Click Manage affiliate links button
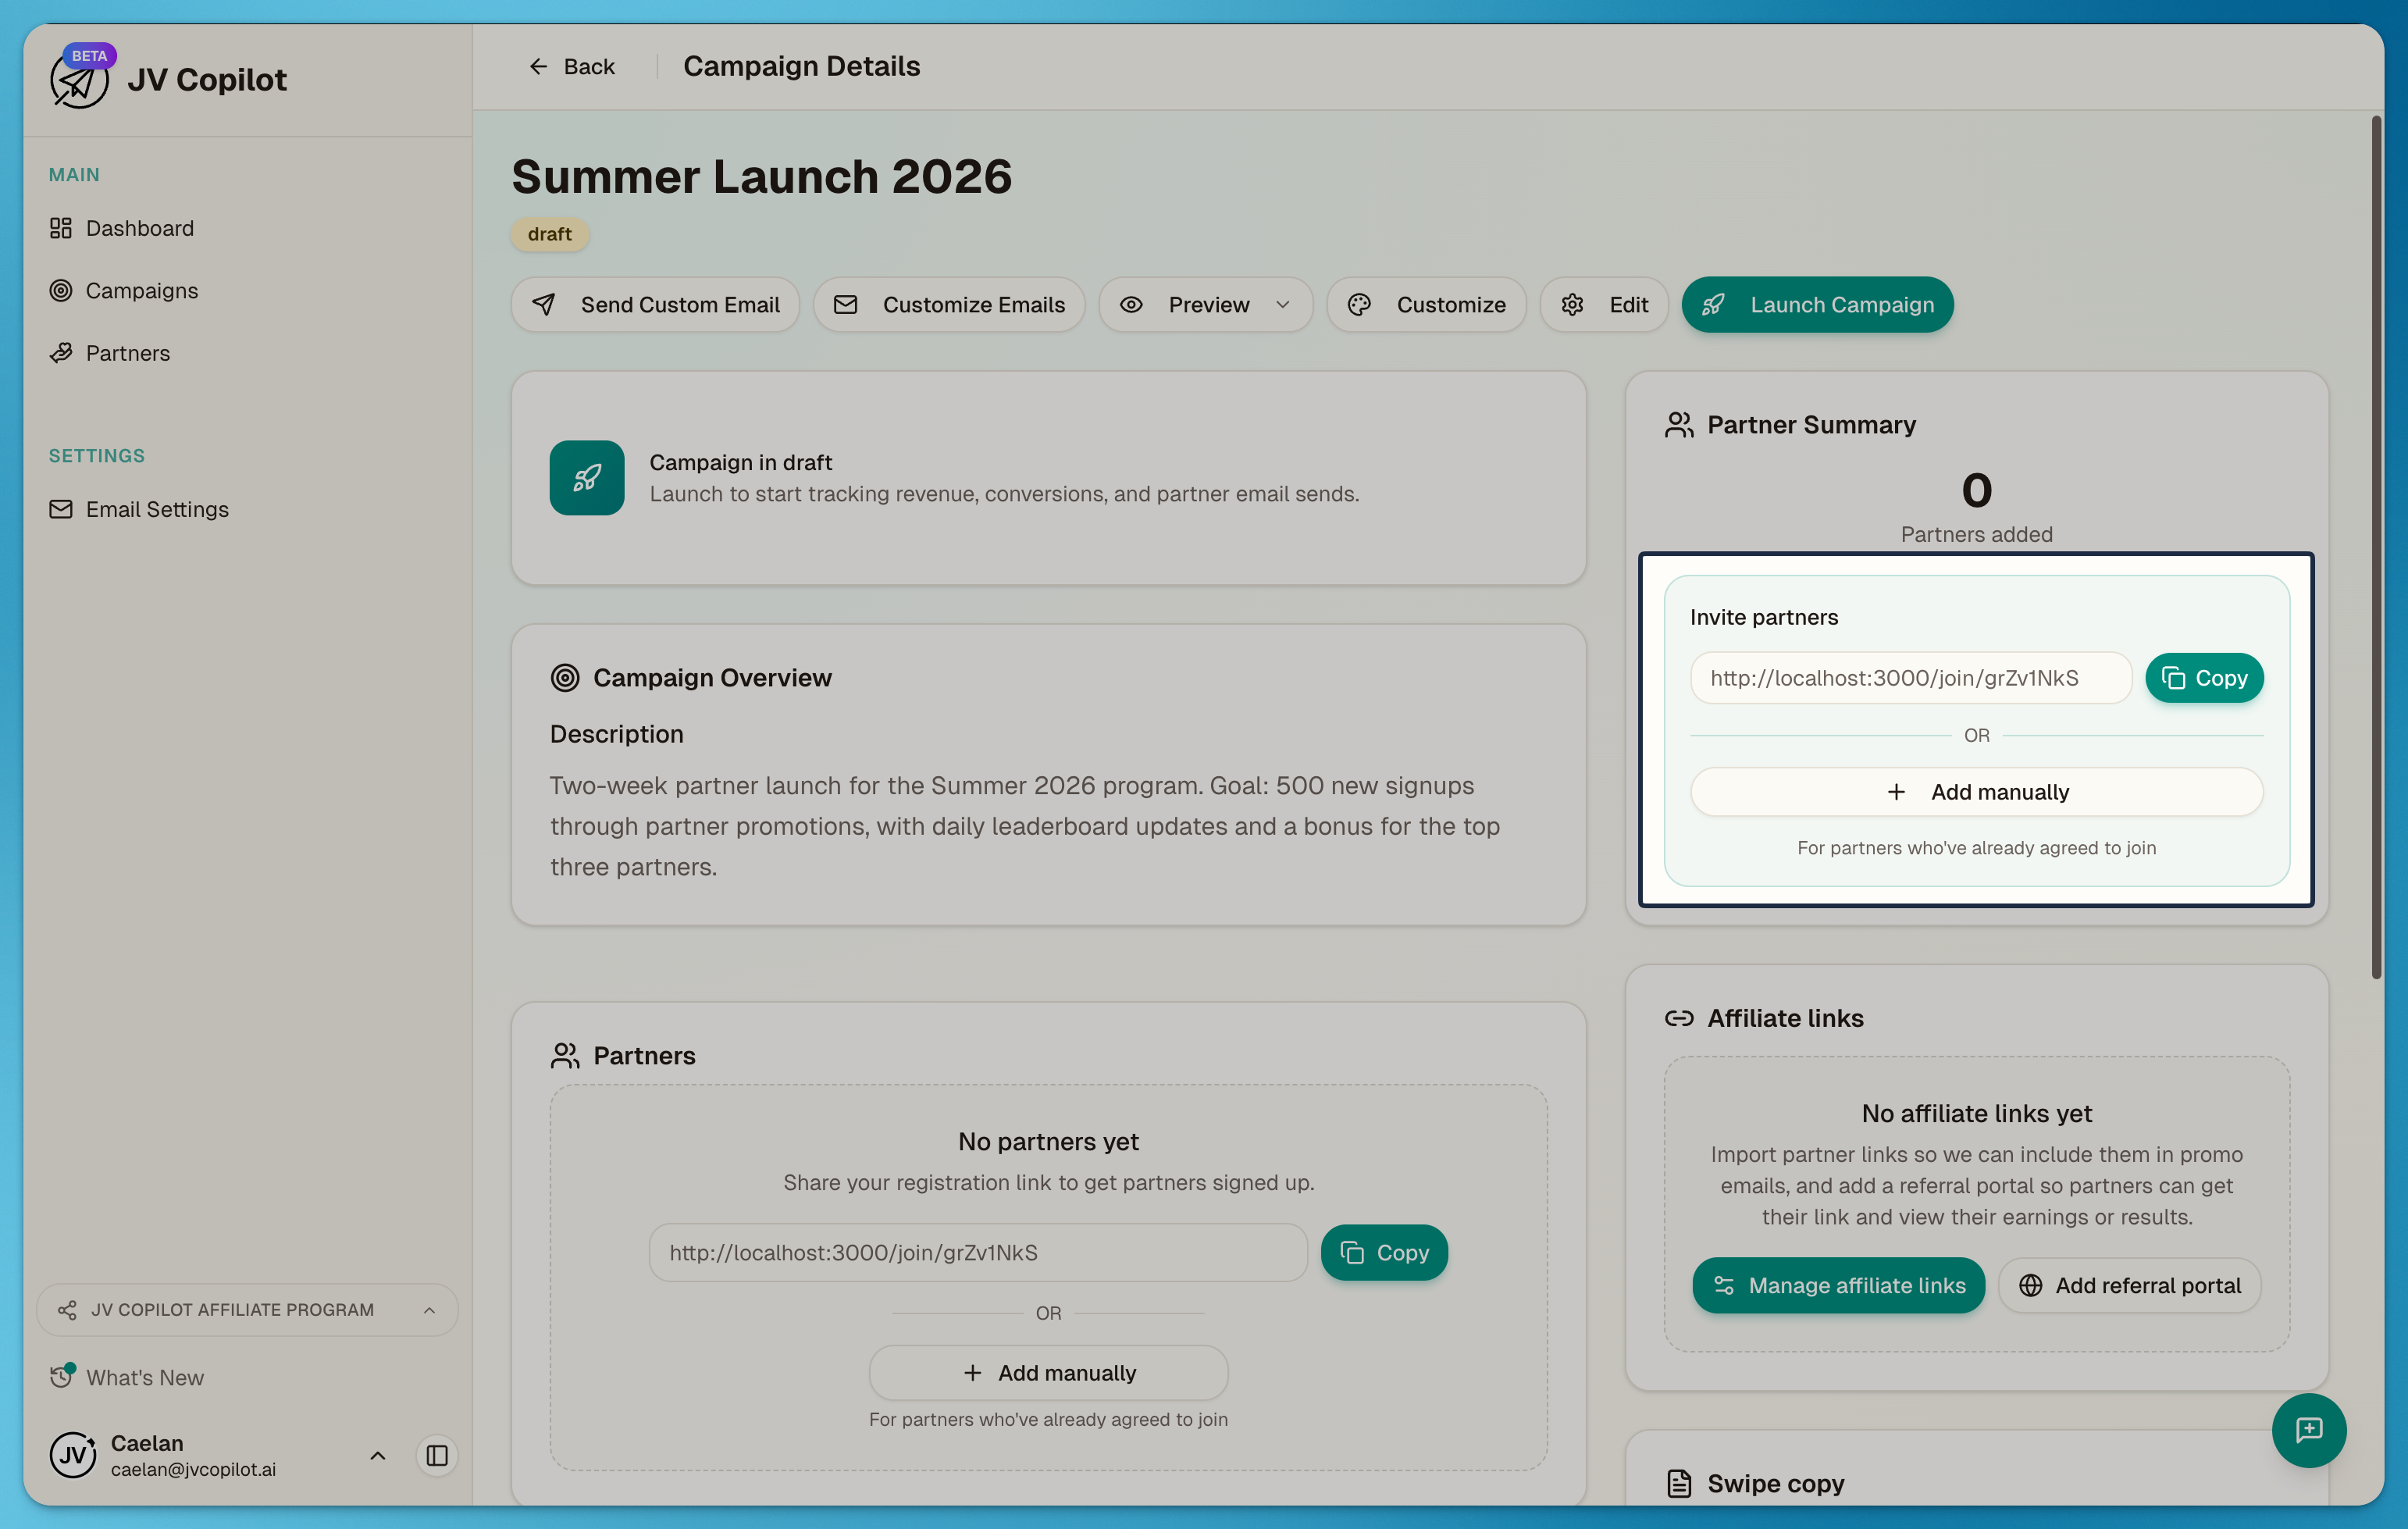Viewport: 2408px width, 1529px height. [1838, 1285]
